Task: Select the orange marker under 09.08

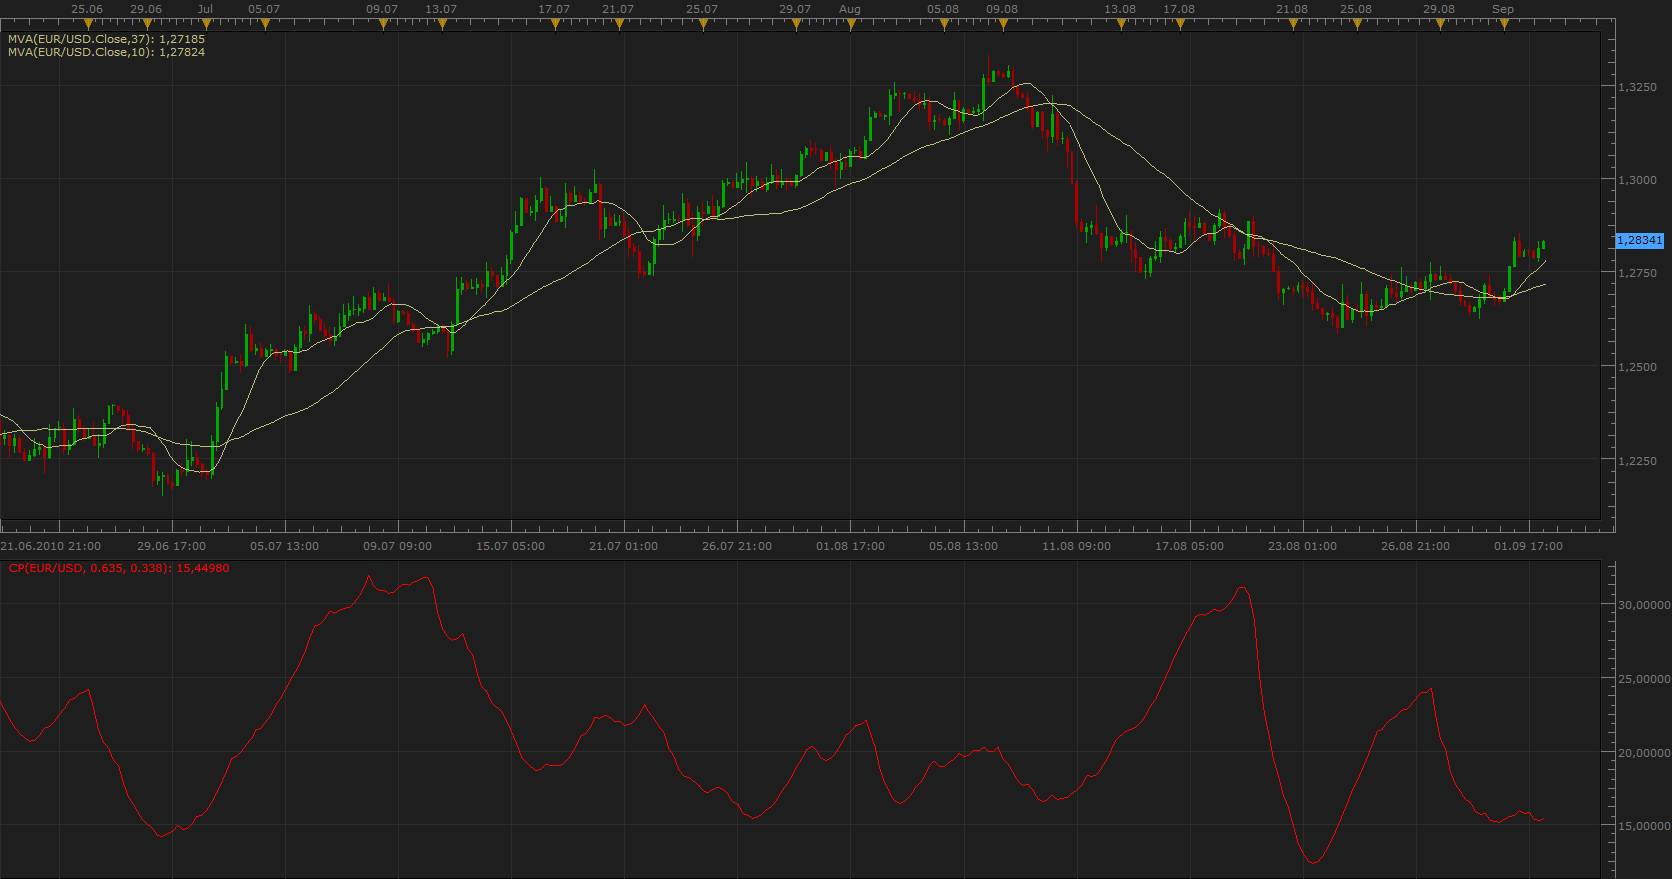Action: point(1003,24)
